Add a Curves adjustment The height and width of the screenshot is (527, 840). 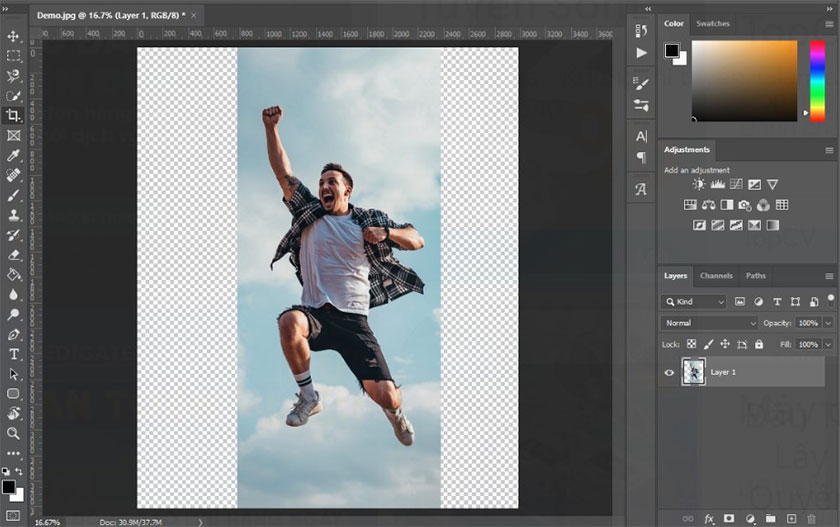coord(736,184)
